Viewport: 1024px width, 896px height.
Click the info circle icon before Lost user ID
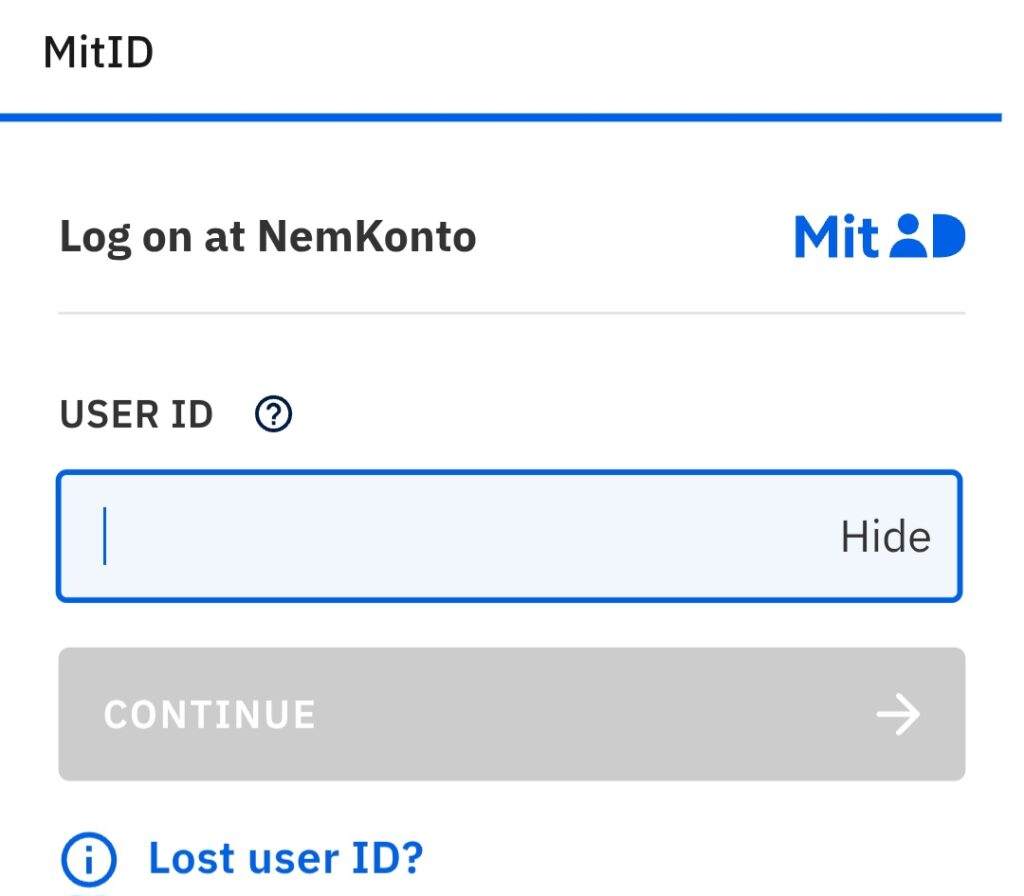point(89,858)
